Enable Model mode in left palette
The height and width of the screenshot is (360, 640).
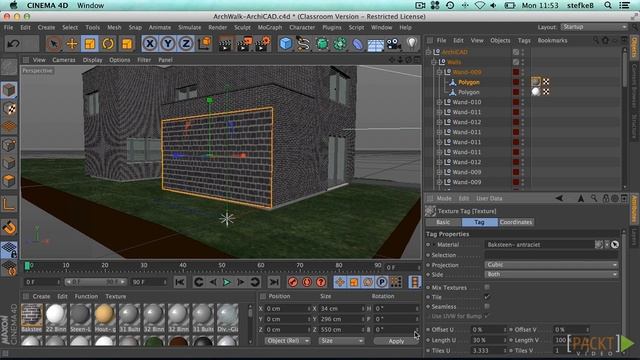[9, 91]
